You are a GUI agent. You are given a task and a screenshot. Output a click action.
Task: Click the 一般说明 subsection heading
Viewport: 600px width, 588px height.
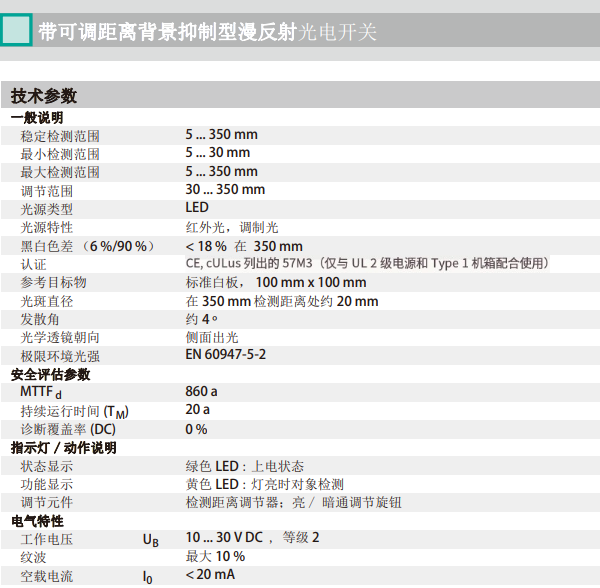point(37,117)
